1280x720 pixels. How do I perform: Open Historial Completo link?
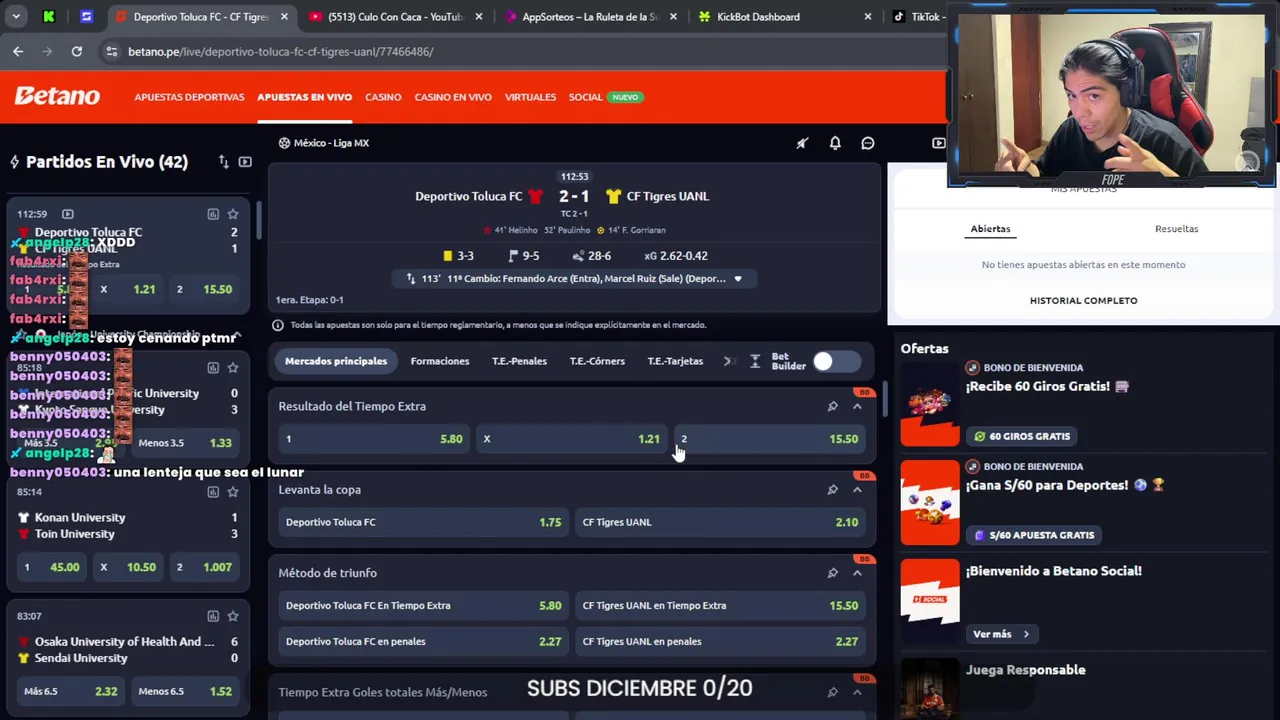tap(1083, 300)
